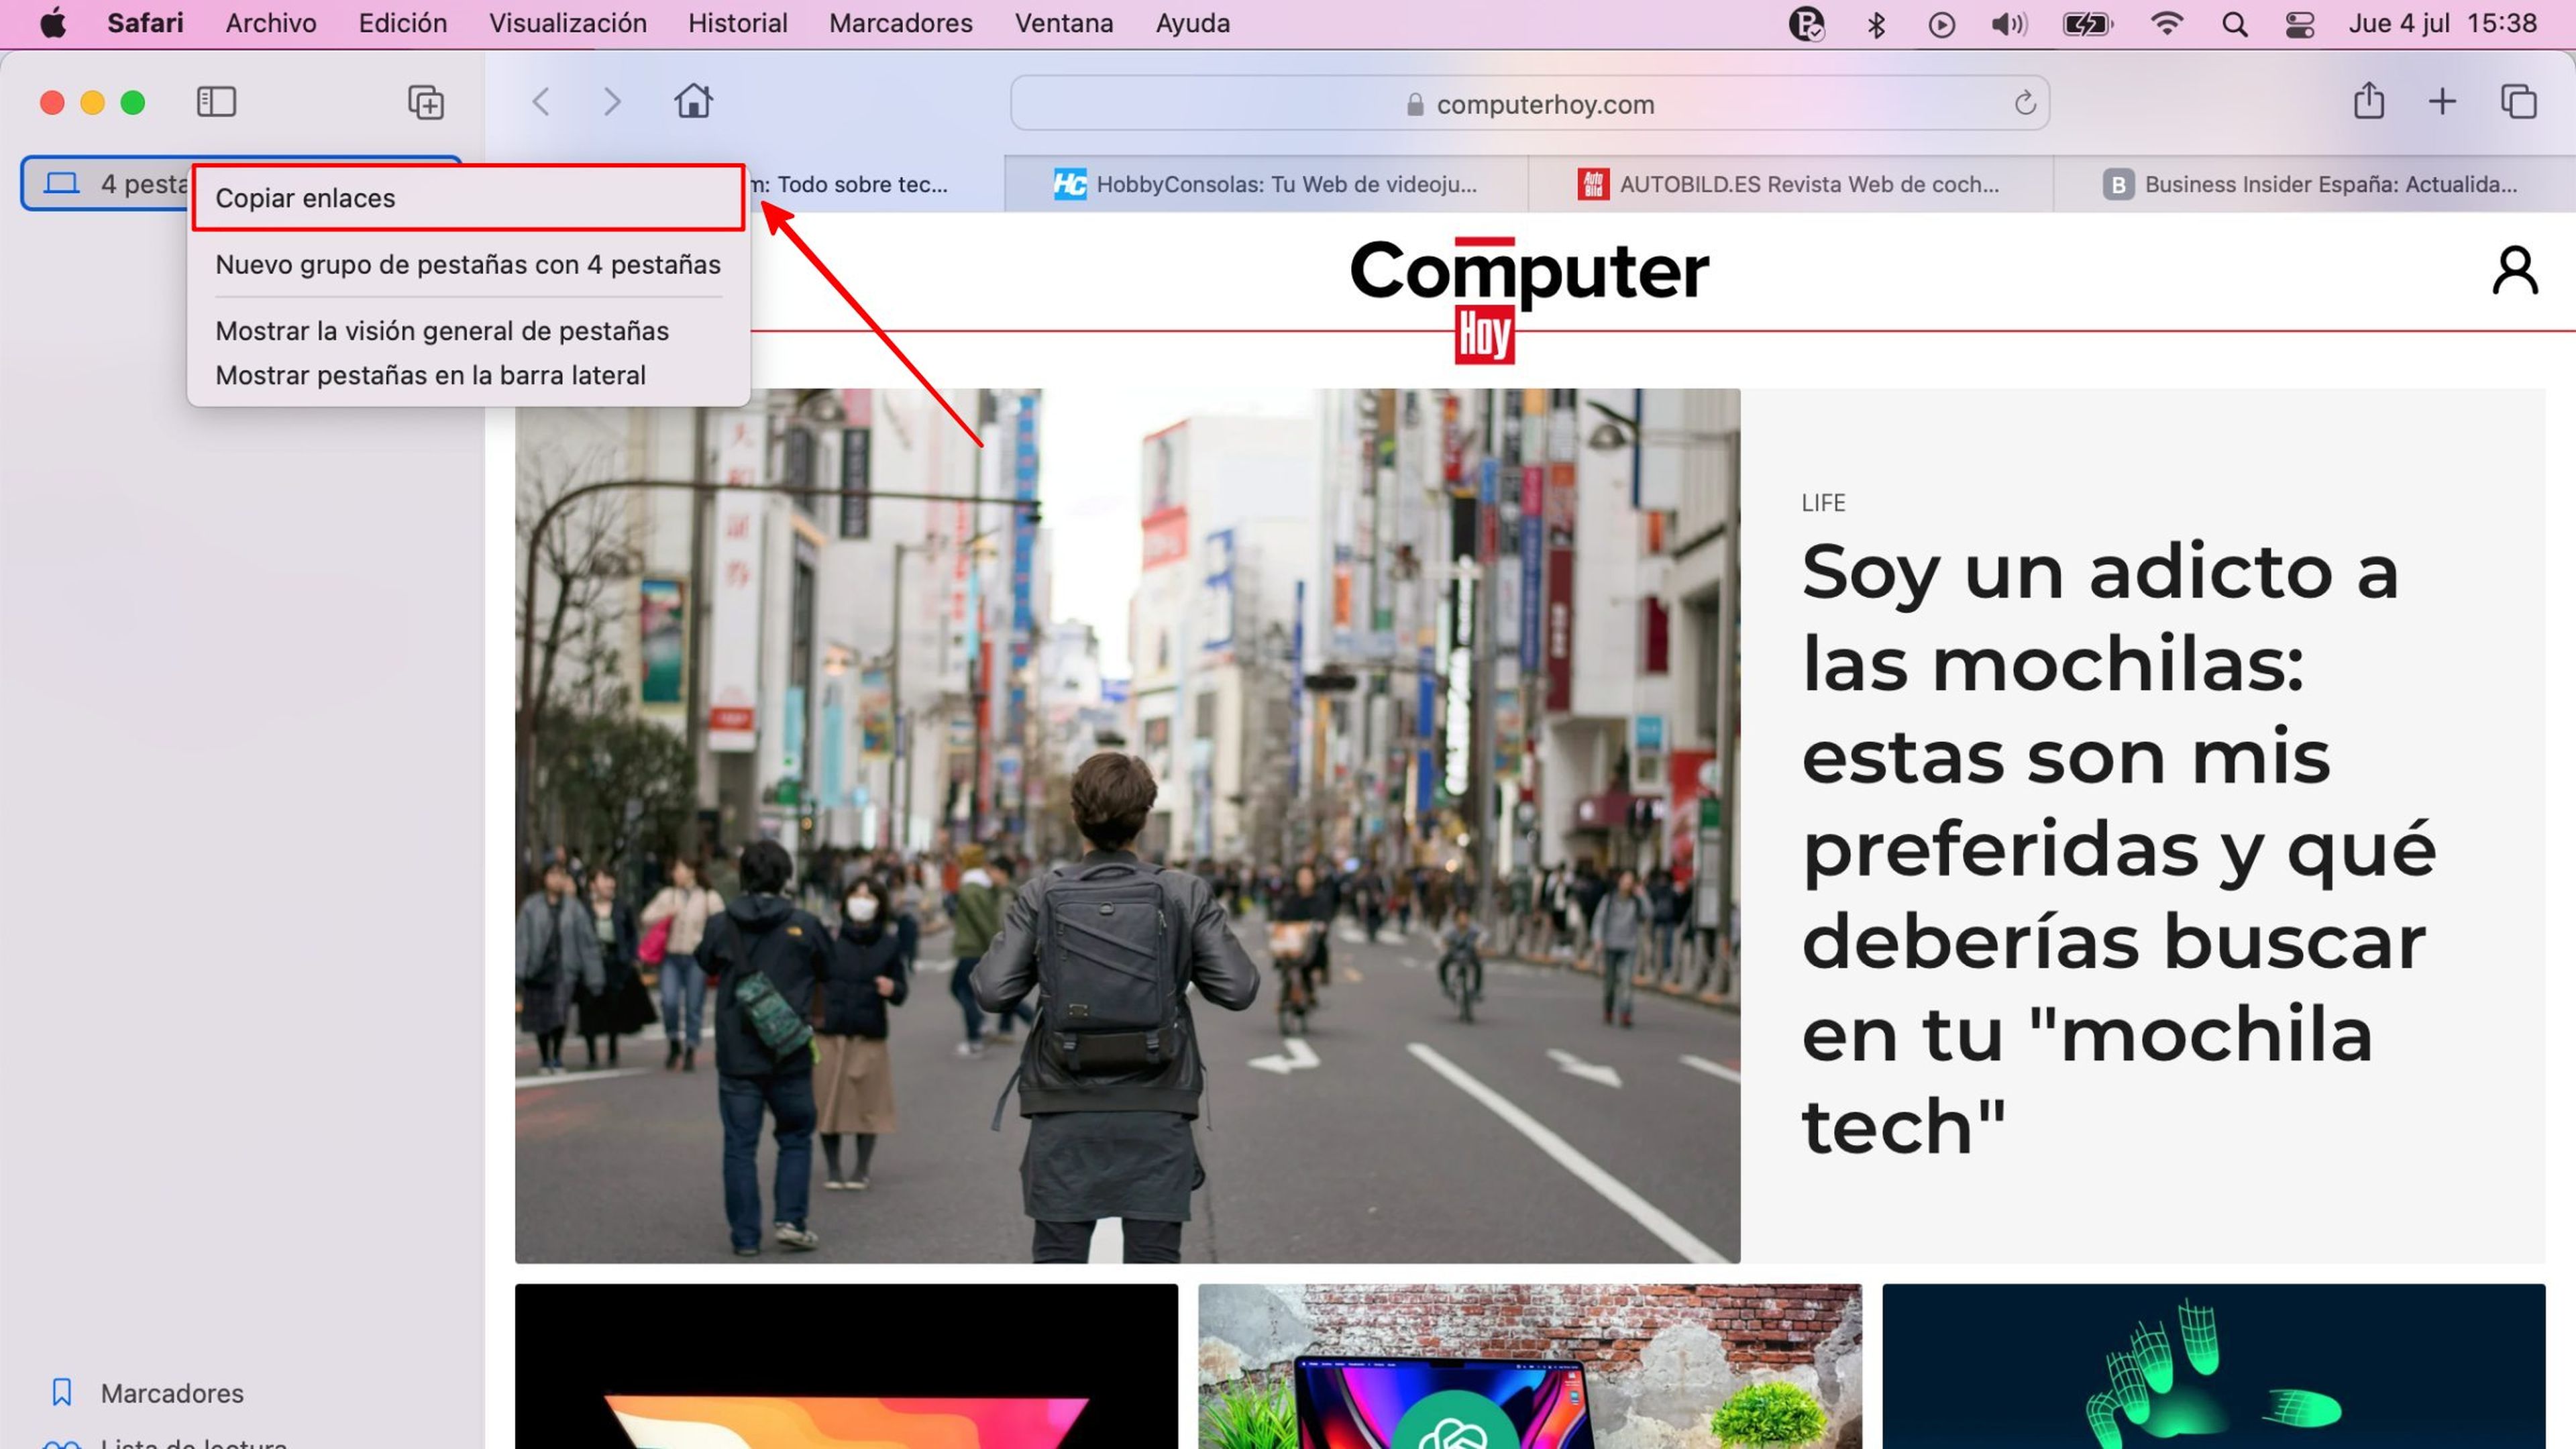Screen dimensions: 2576x1449
Task: Open Spotlight search
Action: pyautogui.click(x=2235, y=24)
